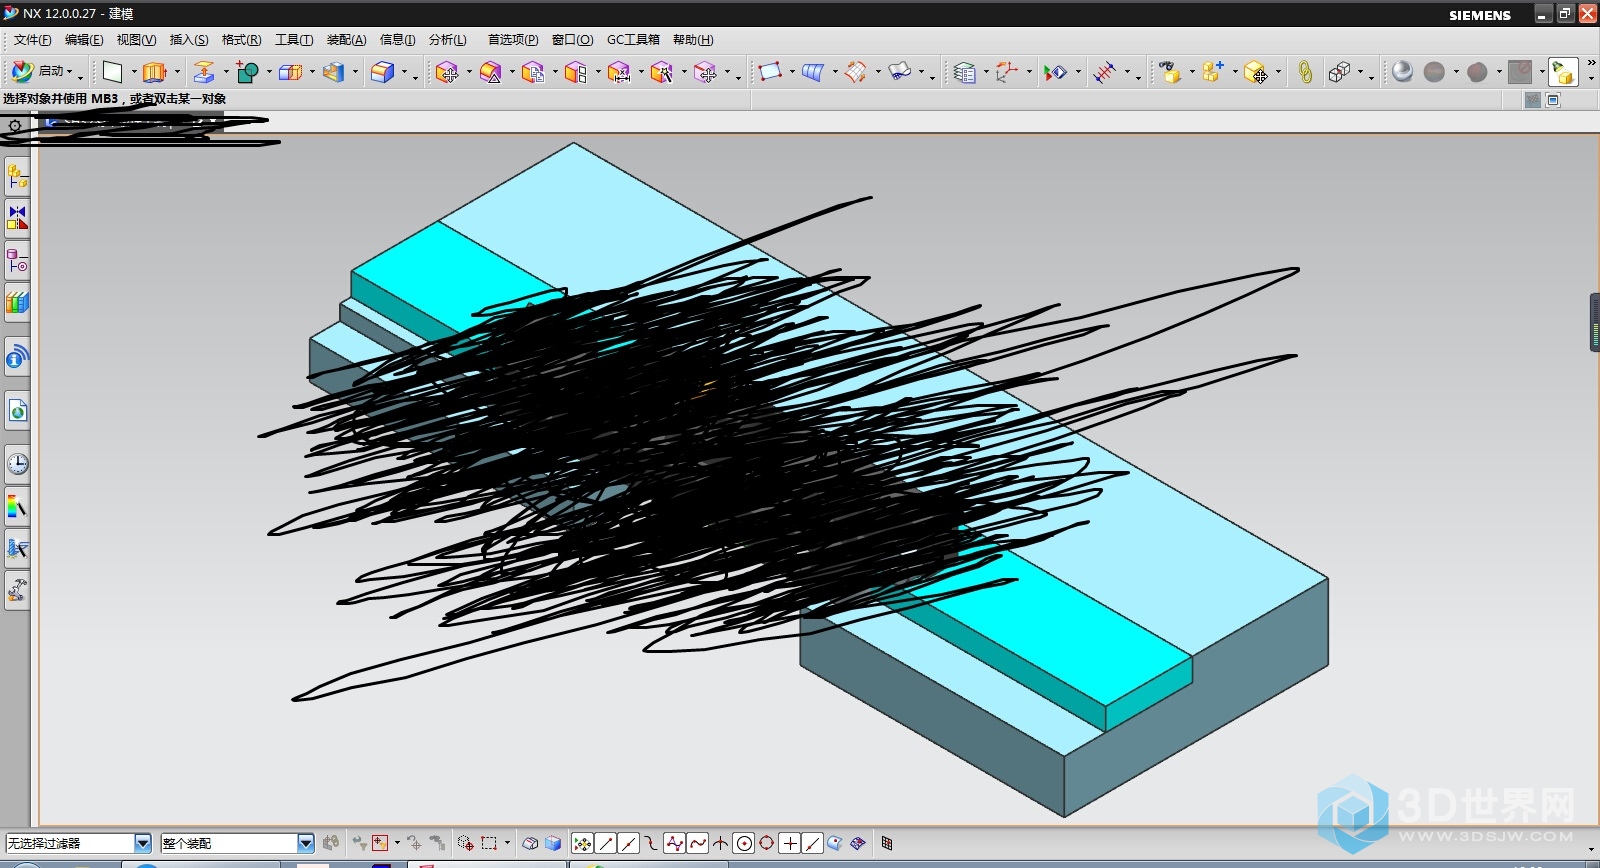Select the Extrude feature icon
This screenshot has height=868, width=1600.
tap(155, 72)
